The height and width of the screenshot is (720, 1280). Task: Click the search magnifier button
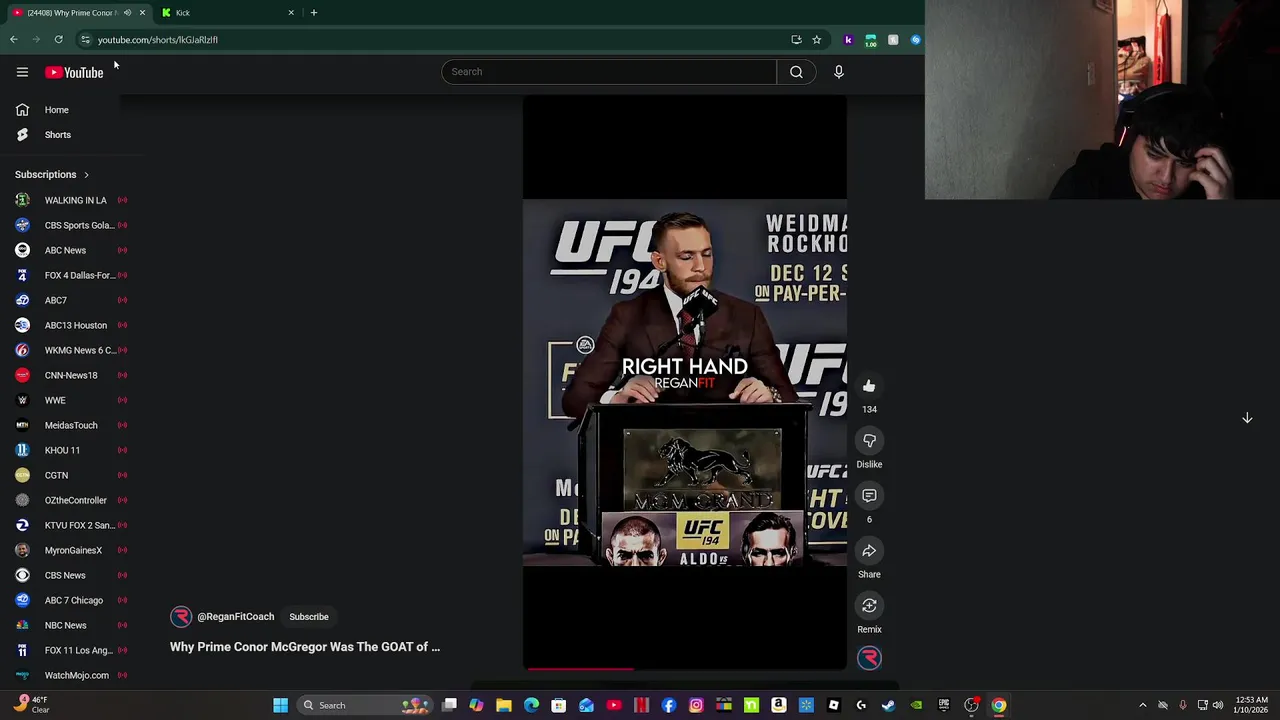[796, 72]
